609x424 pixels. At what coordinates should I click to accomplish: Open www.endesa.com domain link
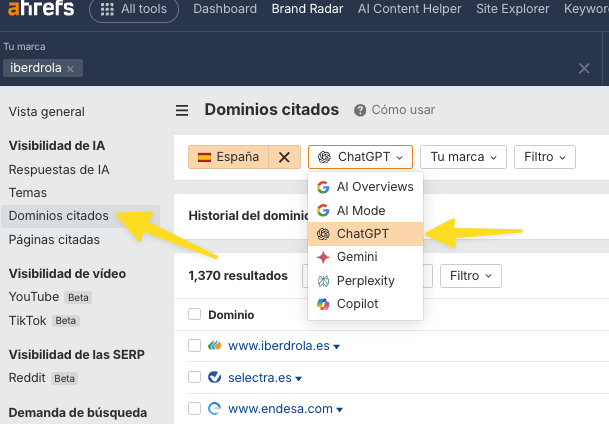click(x=280, y=409)
